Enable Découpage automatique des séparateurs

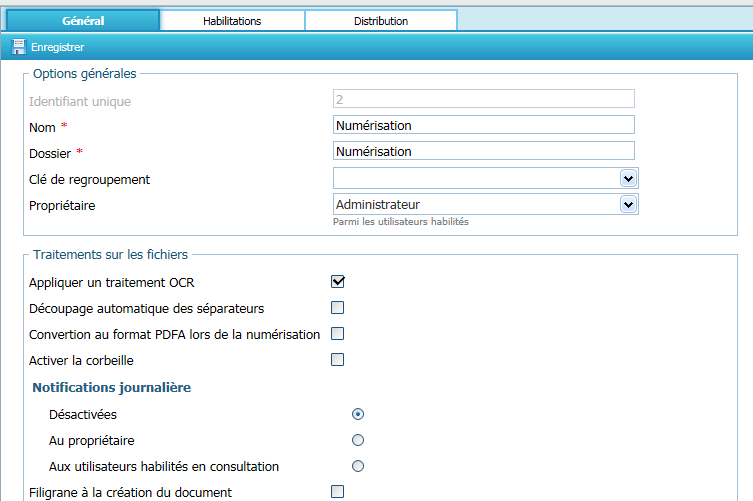click(x=338, y=308)
